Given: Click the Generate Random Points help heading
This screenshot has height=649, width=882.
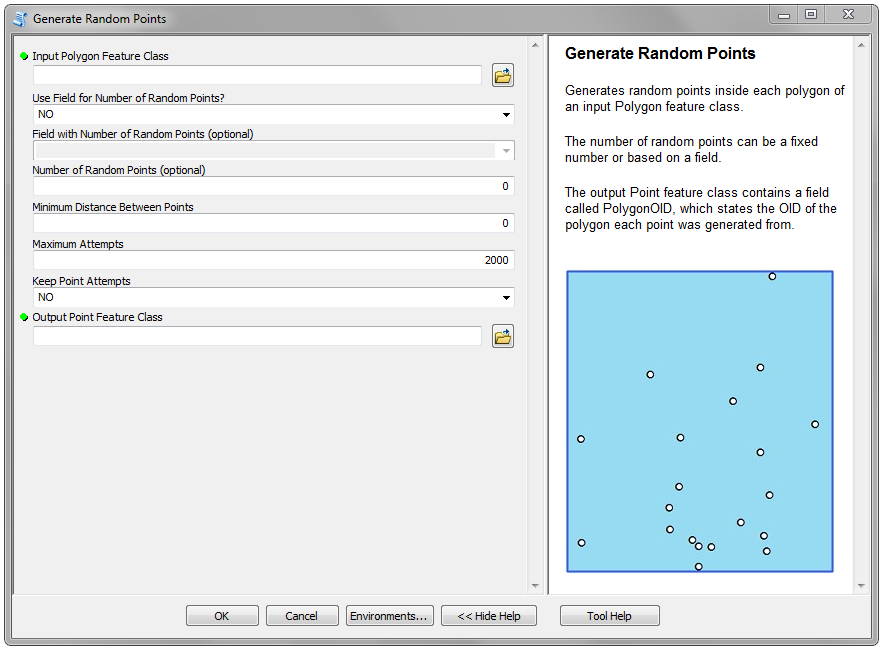Looking at the screenshot, I should 660,53.
